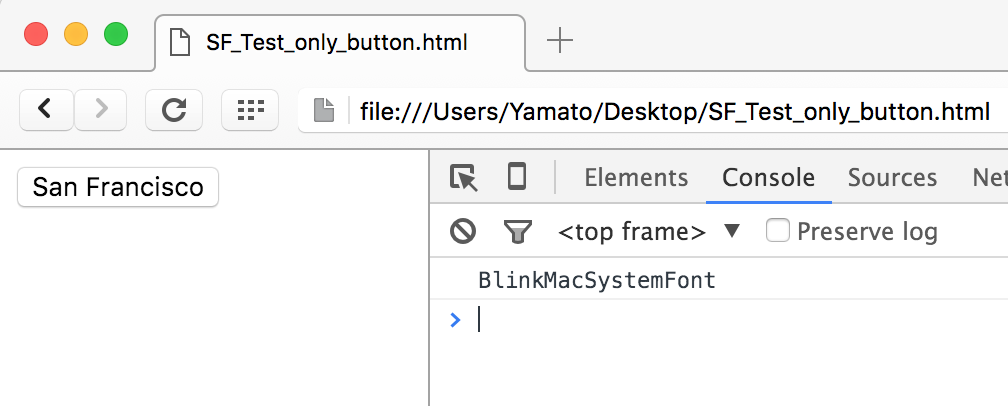Clear the console with the ban icon
Screen dimensions: 1008x406
click(x=463, y=232)
